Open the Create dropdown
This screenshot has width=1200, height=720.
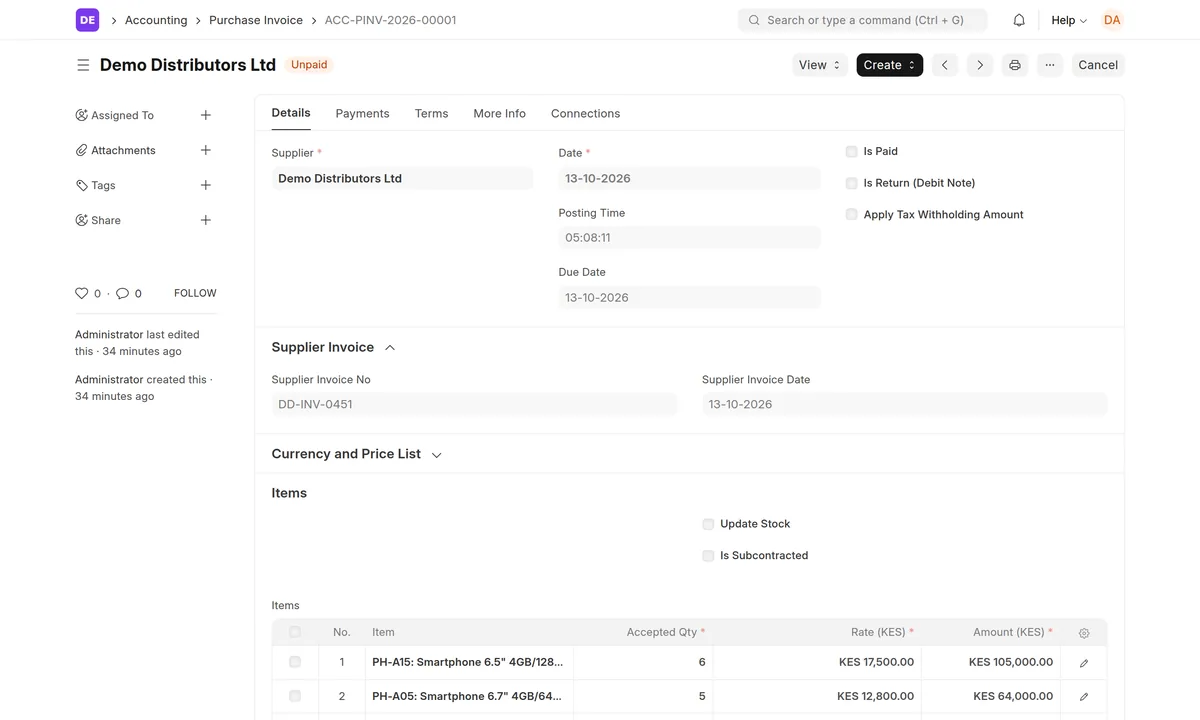tap(889, 65)
